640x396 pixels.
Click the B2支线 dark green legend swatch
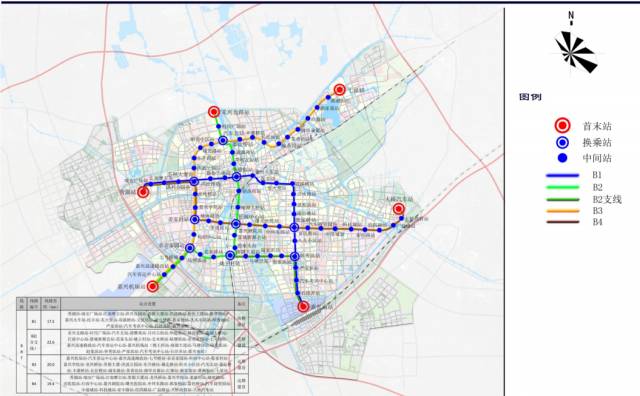click(x=562, y=200)
